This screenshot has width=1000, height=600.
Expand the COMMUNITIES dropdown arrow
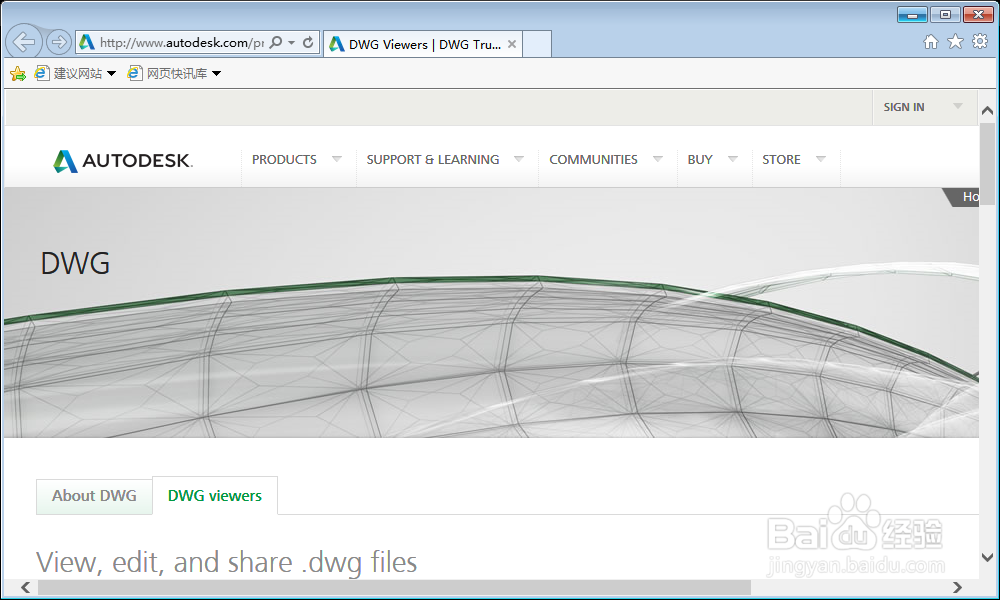(658, 159)
